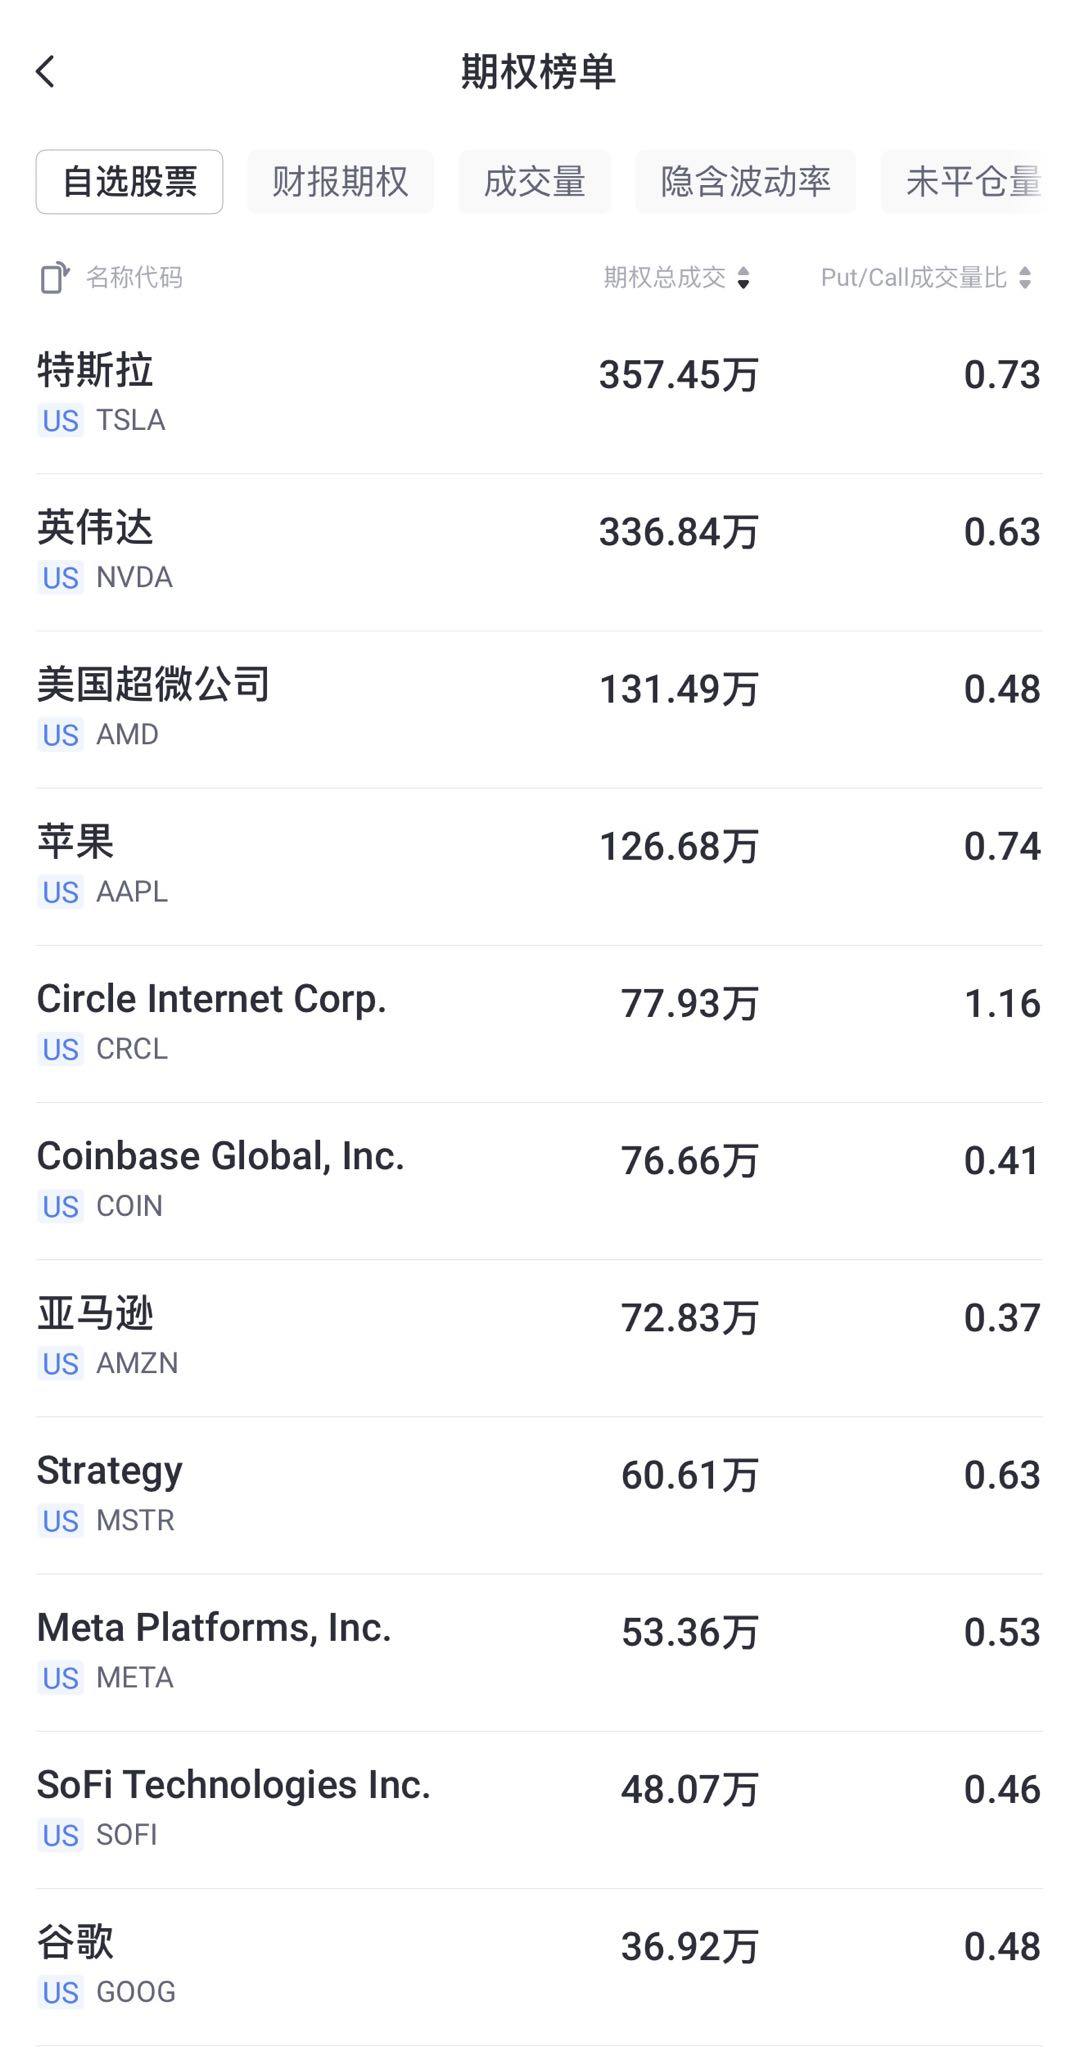Open 特斯拉 TSLA options row

tap(539, 394)
